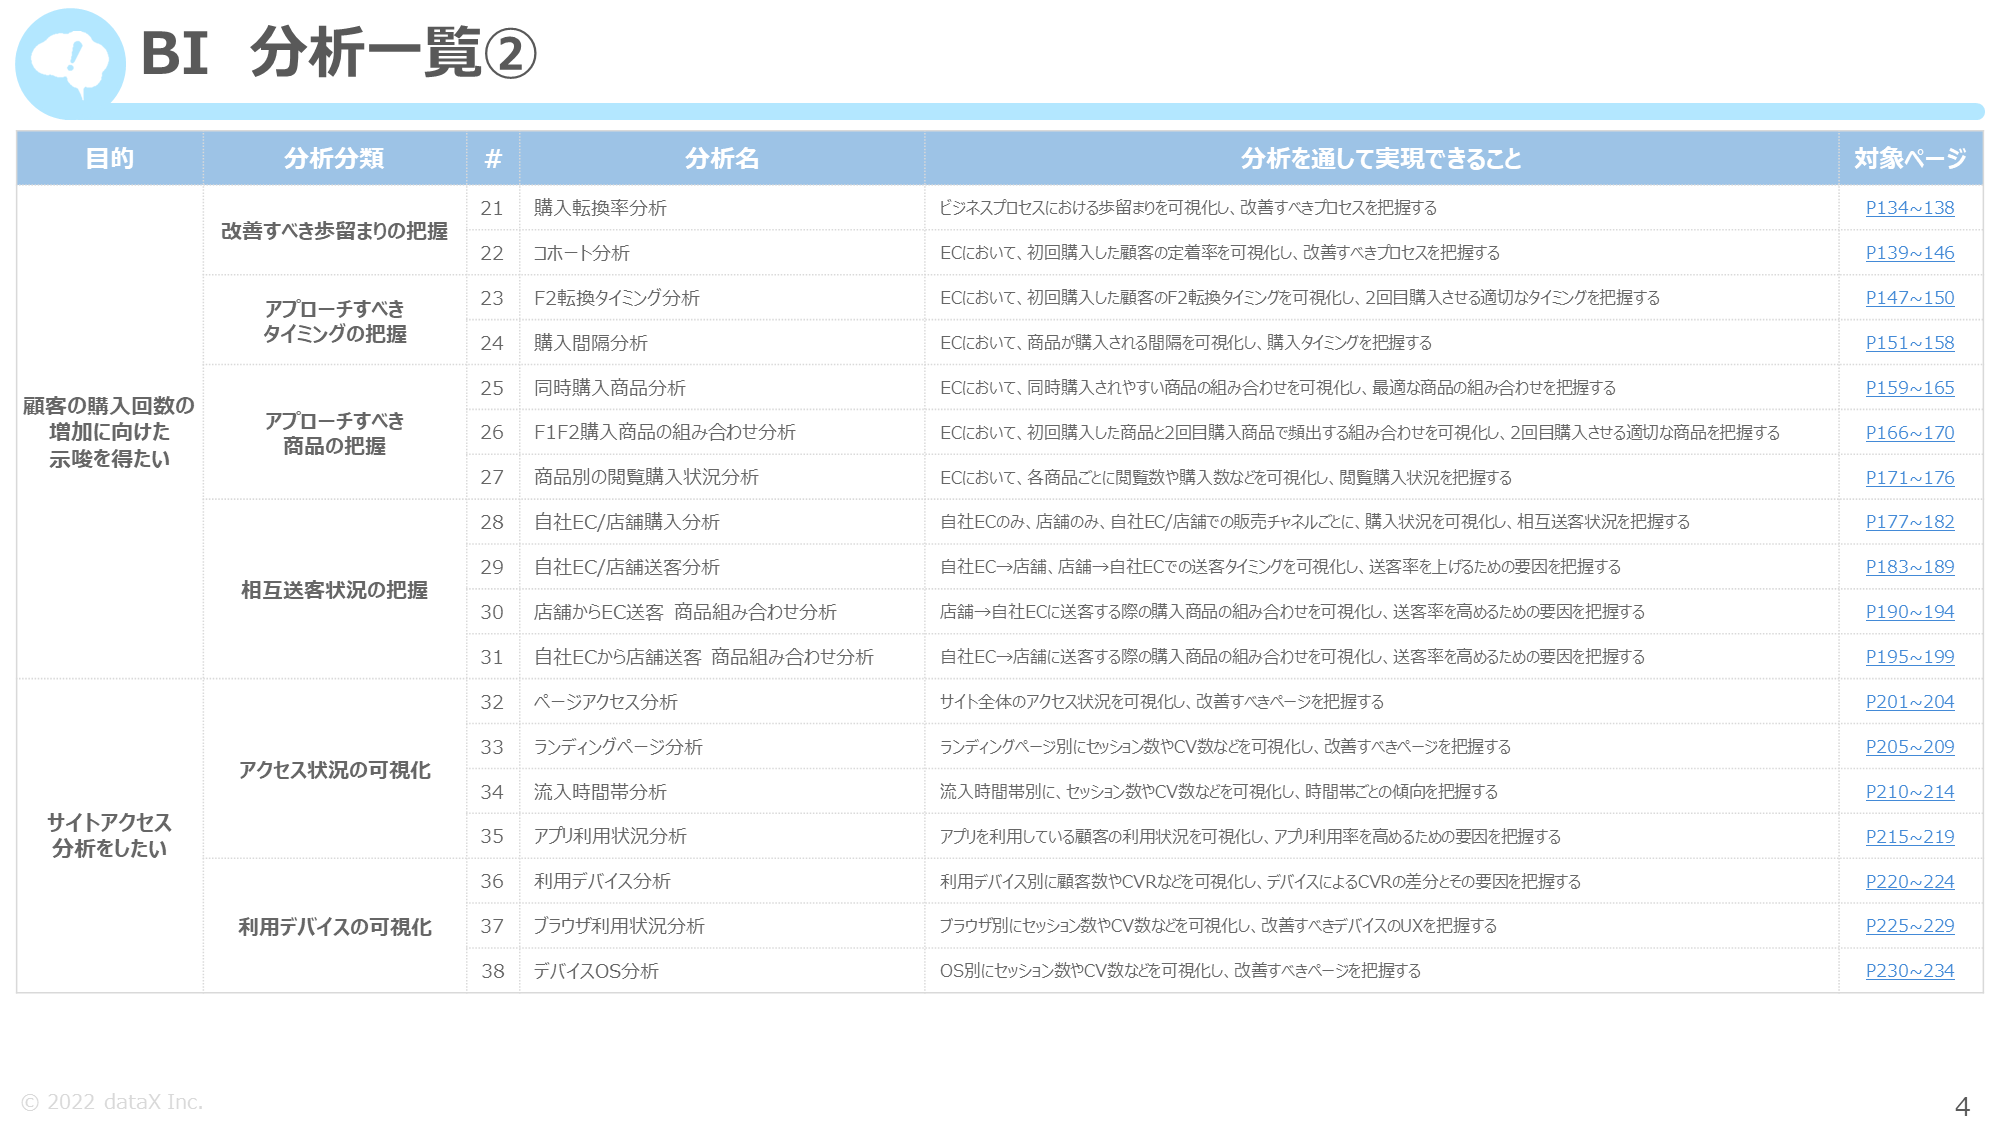Open page link P201~204
This screenshot has height=1125, width=2000.
[1909, 702]
